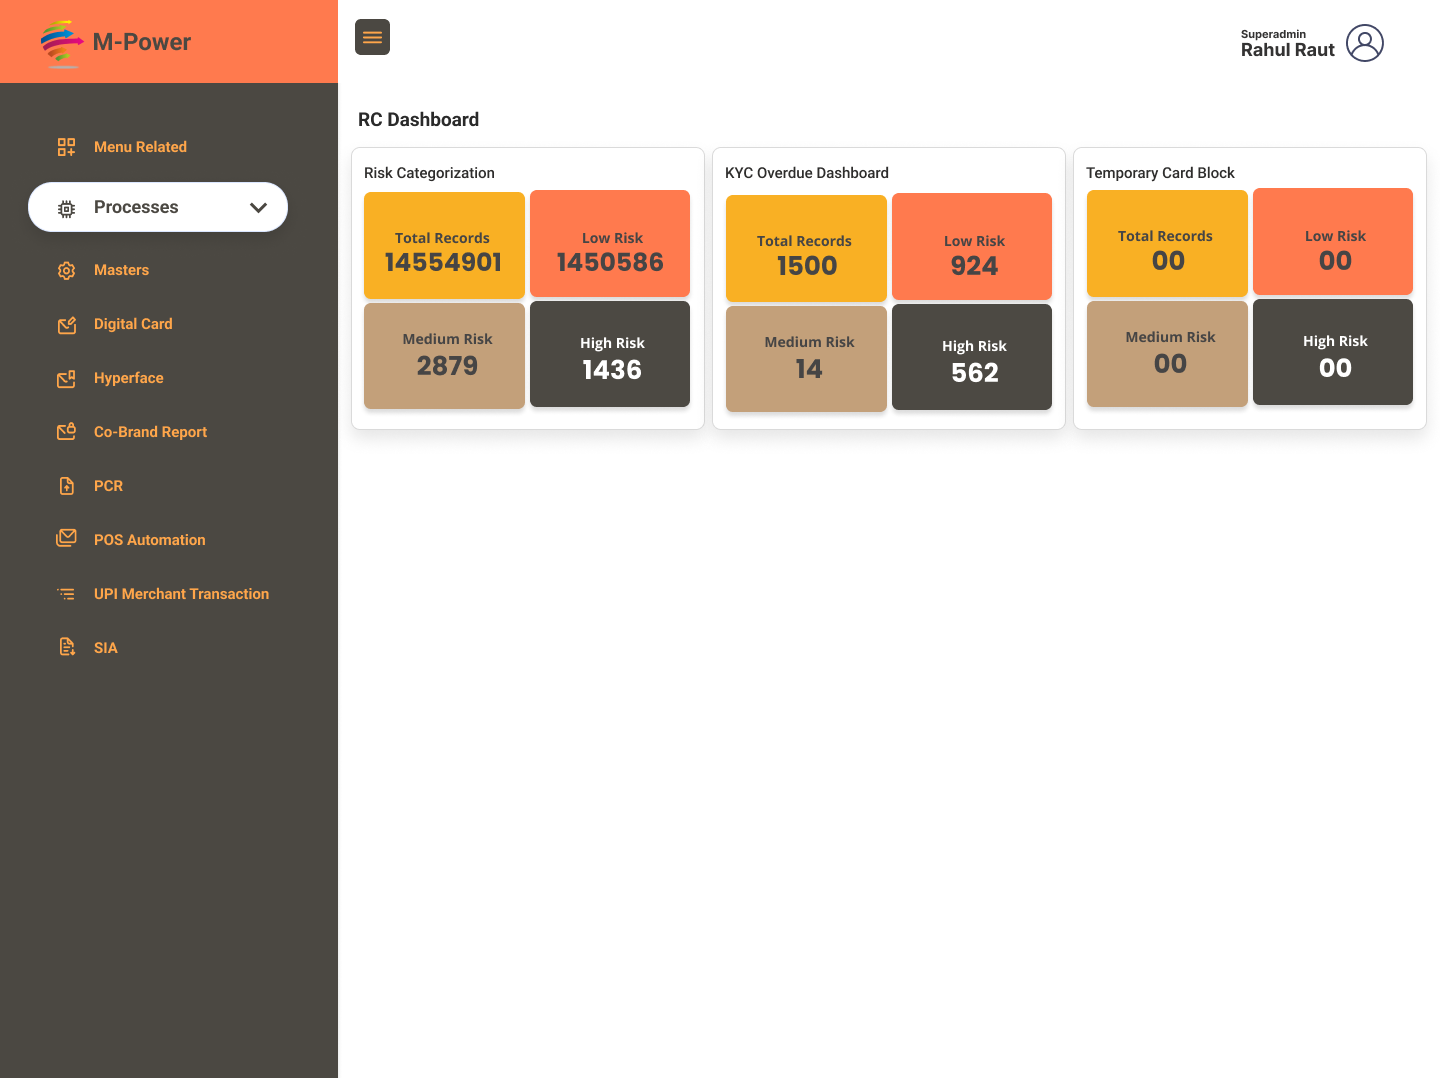Viewport: 1440px width, 1078px height.
Task: Click the SIA file icon
Action: [x=66, y=648]
